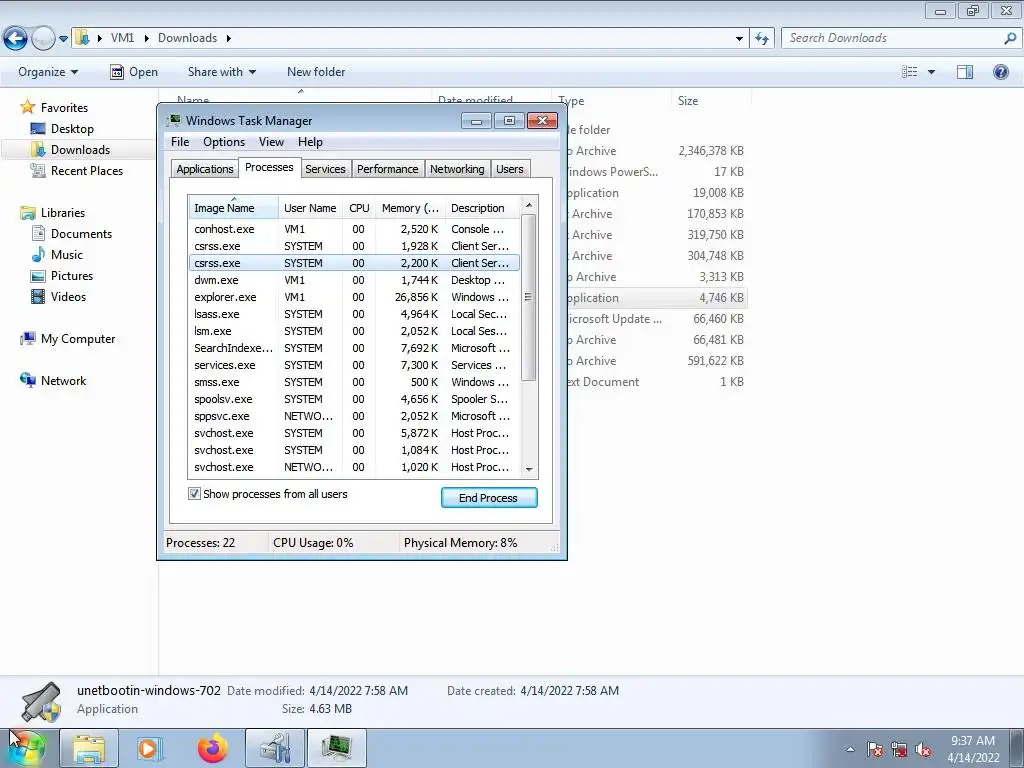Click the Forward navigation arrow in Explorer
This screenshot has width=1024, height=768.
coord(43,38)
